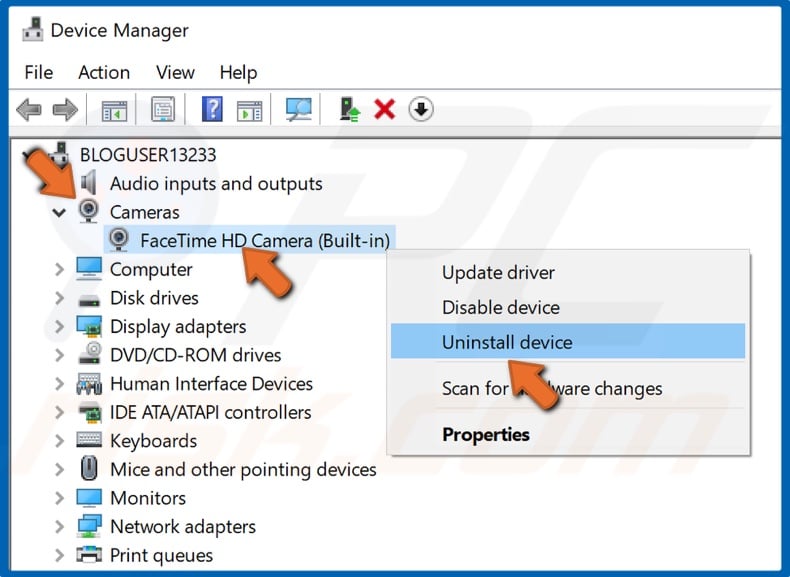The image size is (790, 577).
Task: Click the Mice and pointing devices icon
Action: (89, 468)
